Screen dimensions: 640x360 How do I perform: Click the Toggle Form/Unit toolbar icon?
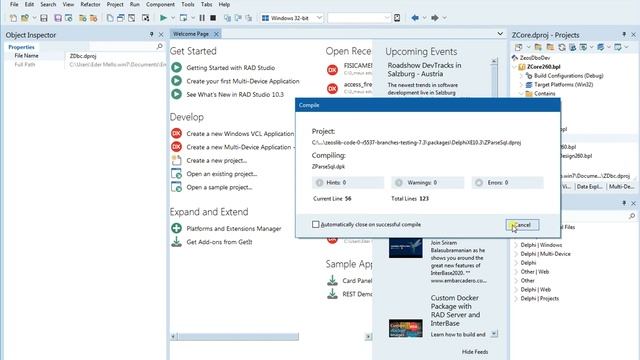[x=131, y=18]
